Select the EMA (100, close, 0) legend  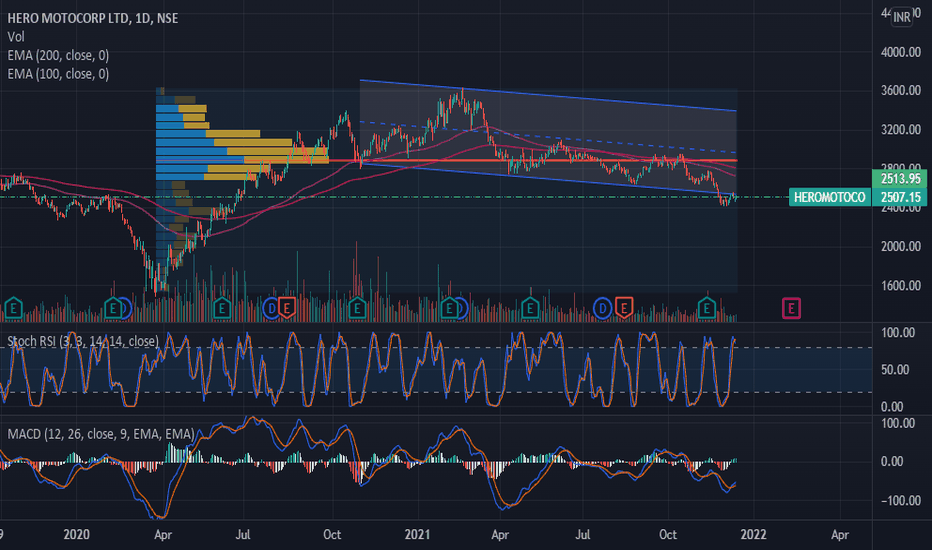(58, 74)
